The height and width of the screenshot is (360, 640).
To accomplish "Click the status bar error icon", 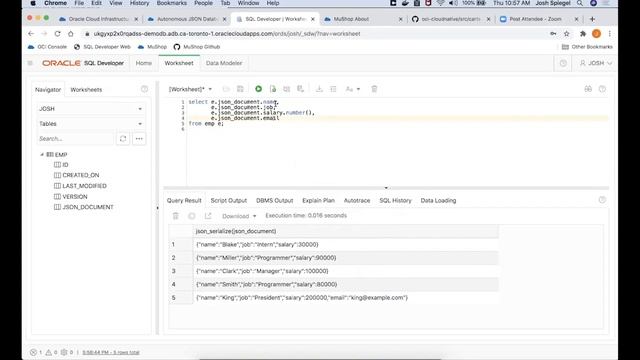I will (x=33, y=352).
